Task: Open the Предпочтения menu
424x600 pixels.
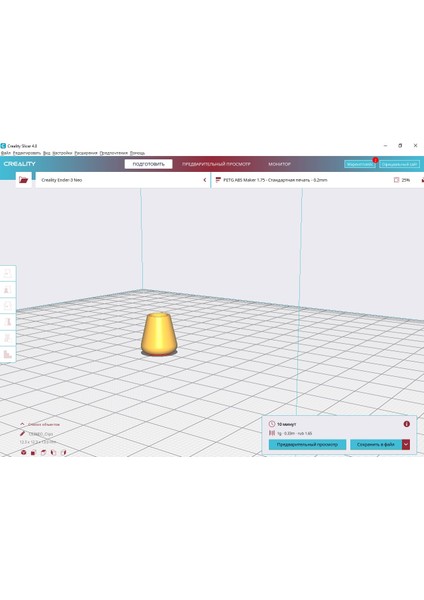Action: click(x=114, y=153)
